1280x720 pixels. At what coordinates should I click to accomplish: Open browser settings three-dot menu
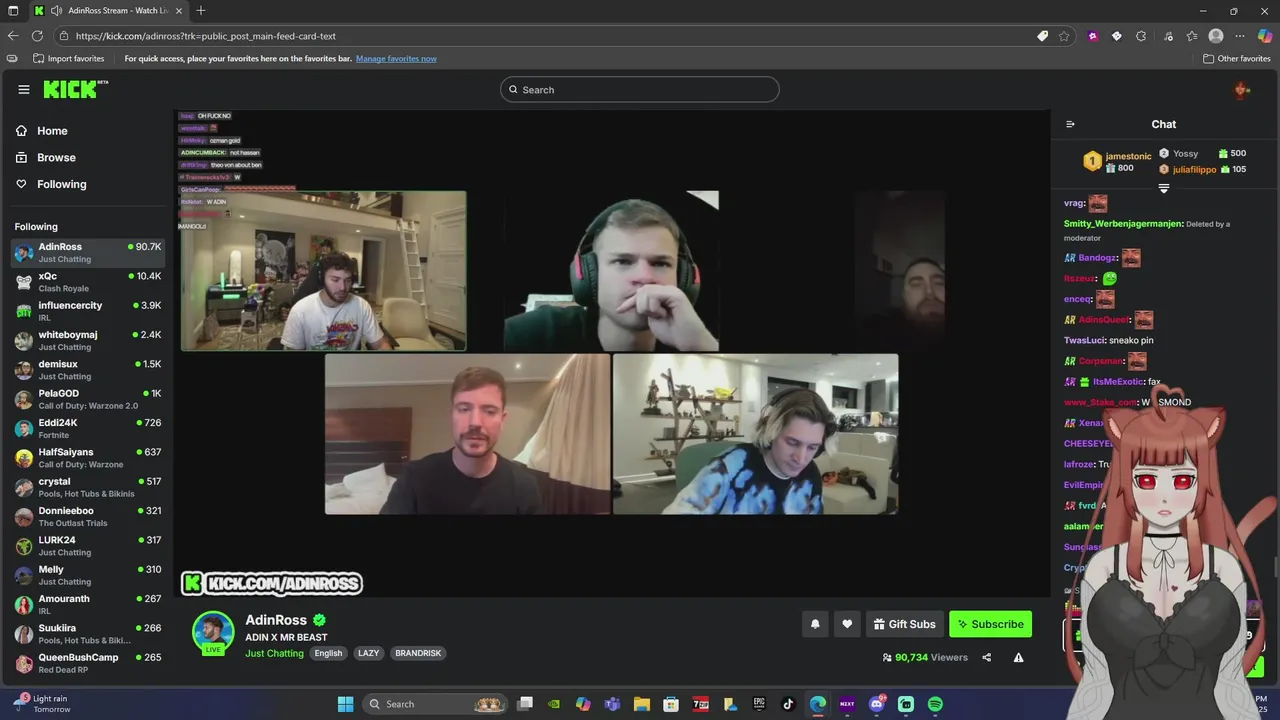[1240, 36]
